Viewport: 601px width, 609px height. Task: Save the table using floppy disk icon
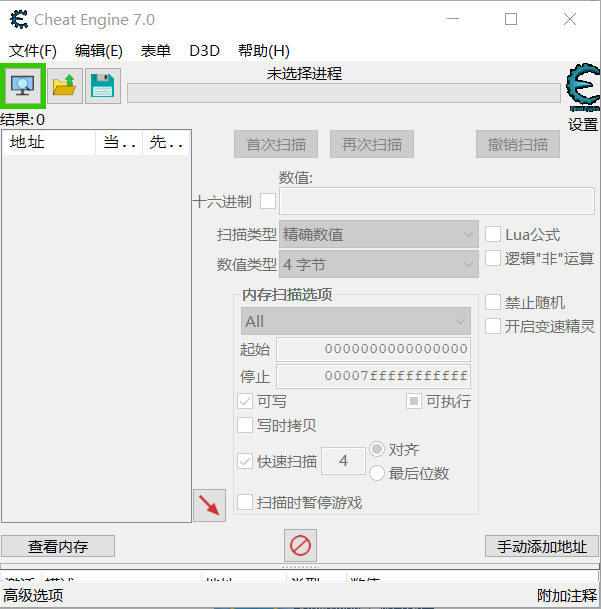pos(103,86)
